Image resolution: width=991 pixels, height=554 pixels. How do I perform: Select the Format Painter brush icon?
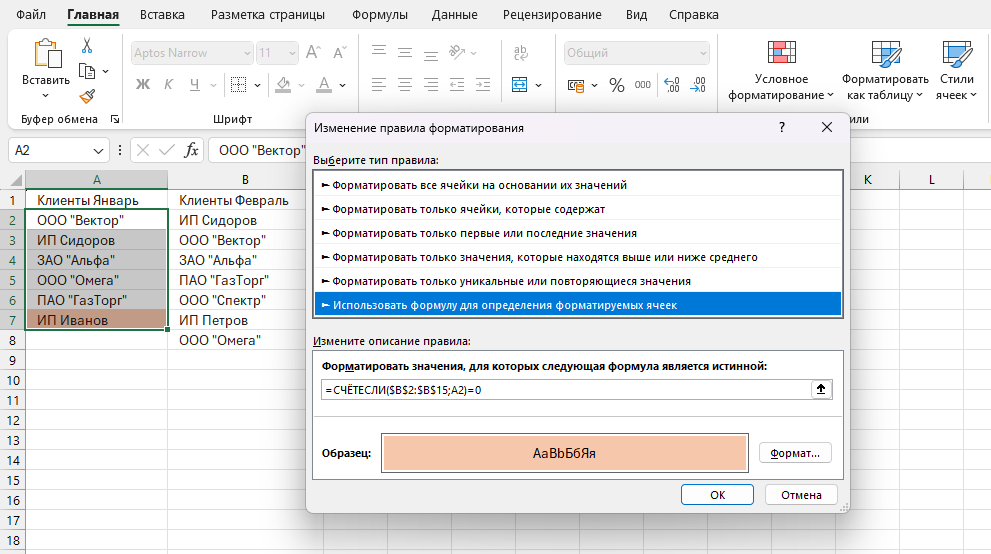click(x=87, y=96)
